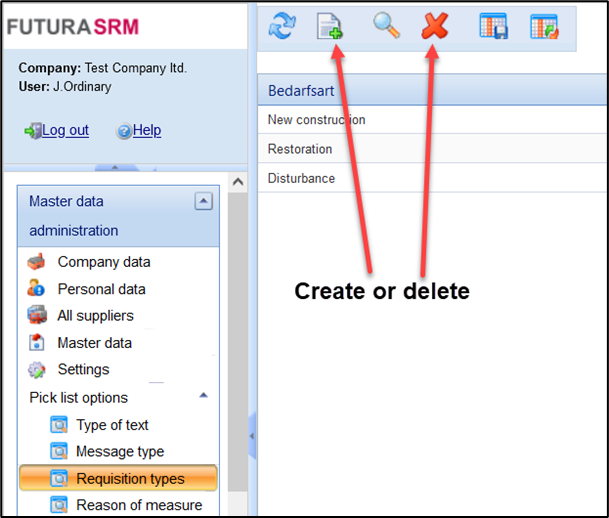Viewport: 609px width, 518px height.
Task: Collapse the sidebar using the splitter arrow
Action: [251, 437]
